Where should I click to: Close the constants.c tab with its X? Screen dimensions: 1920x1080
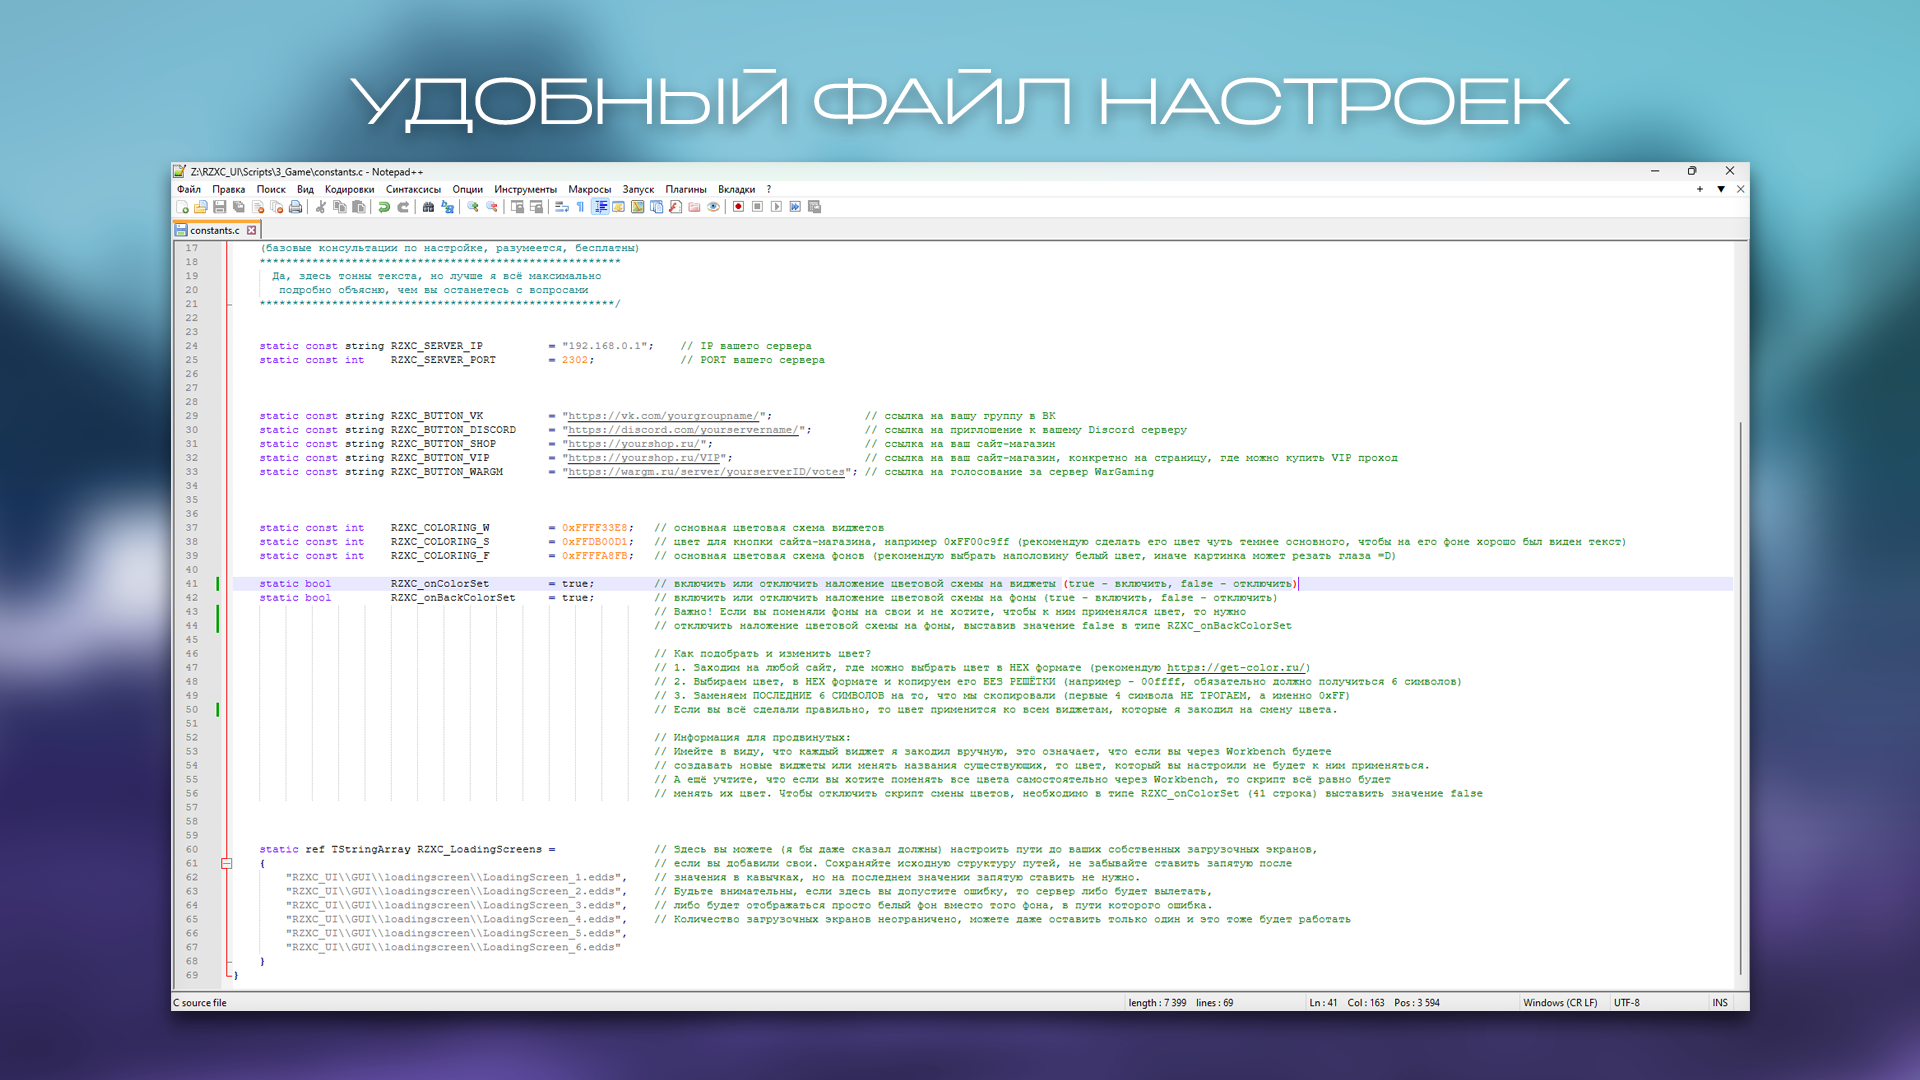pos(252,230)
